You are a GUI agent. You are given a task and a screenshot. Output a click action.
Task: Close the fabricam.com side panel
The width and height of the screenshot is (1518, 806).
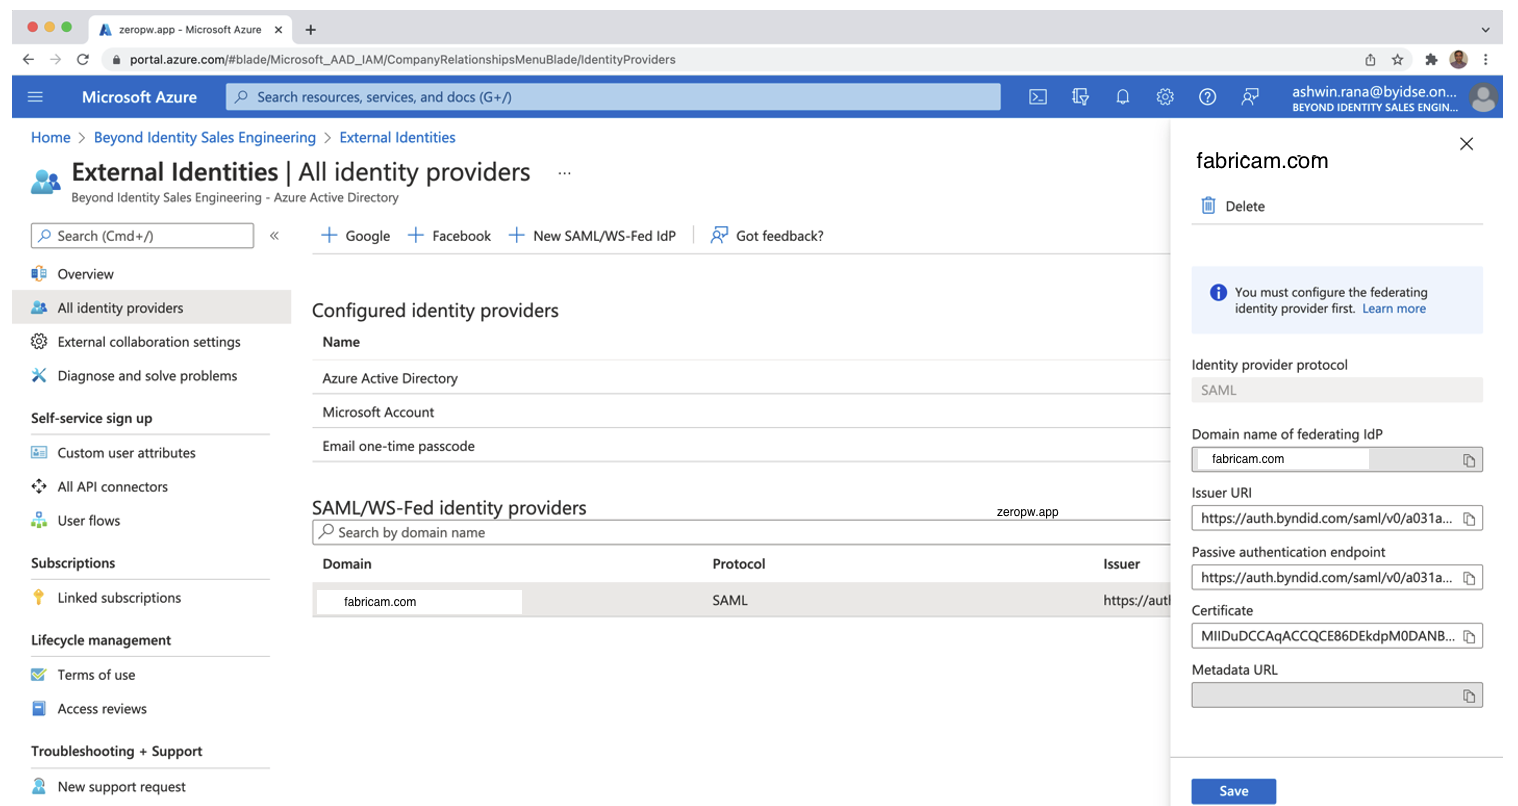click(1466, 144)
